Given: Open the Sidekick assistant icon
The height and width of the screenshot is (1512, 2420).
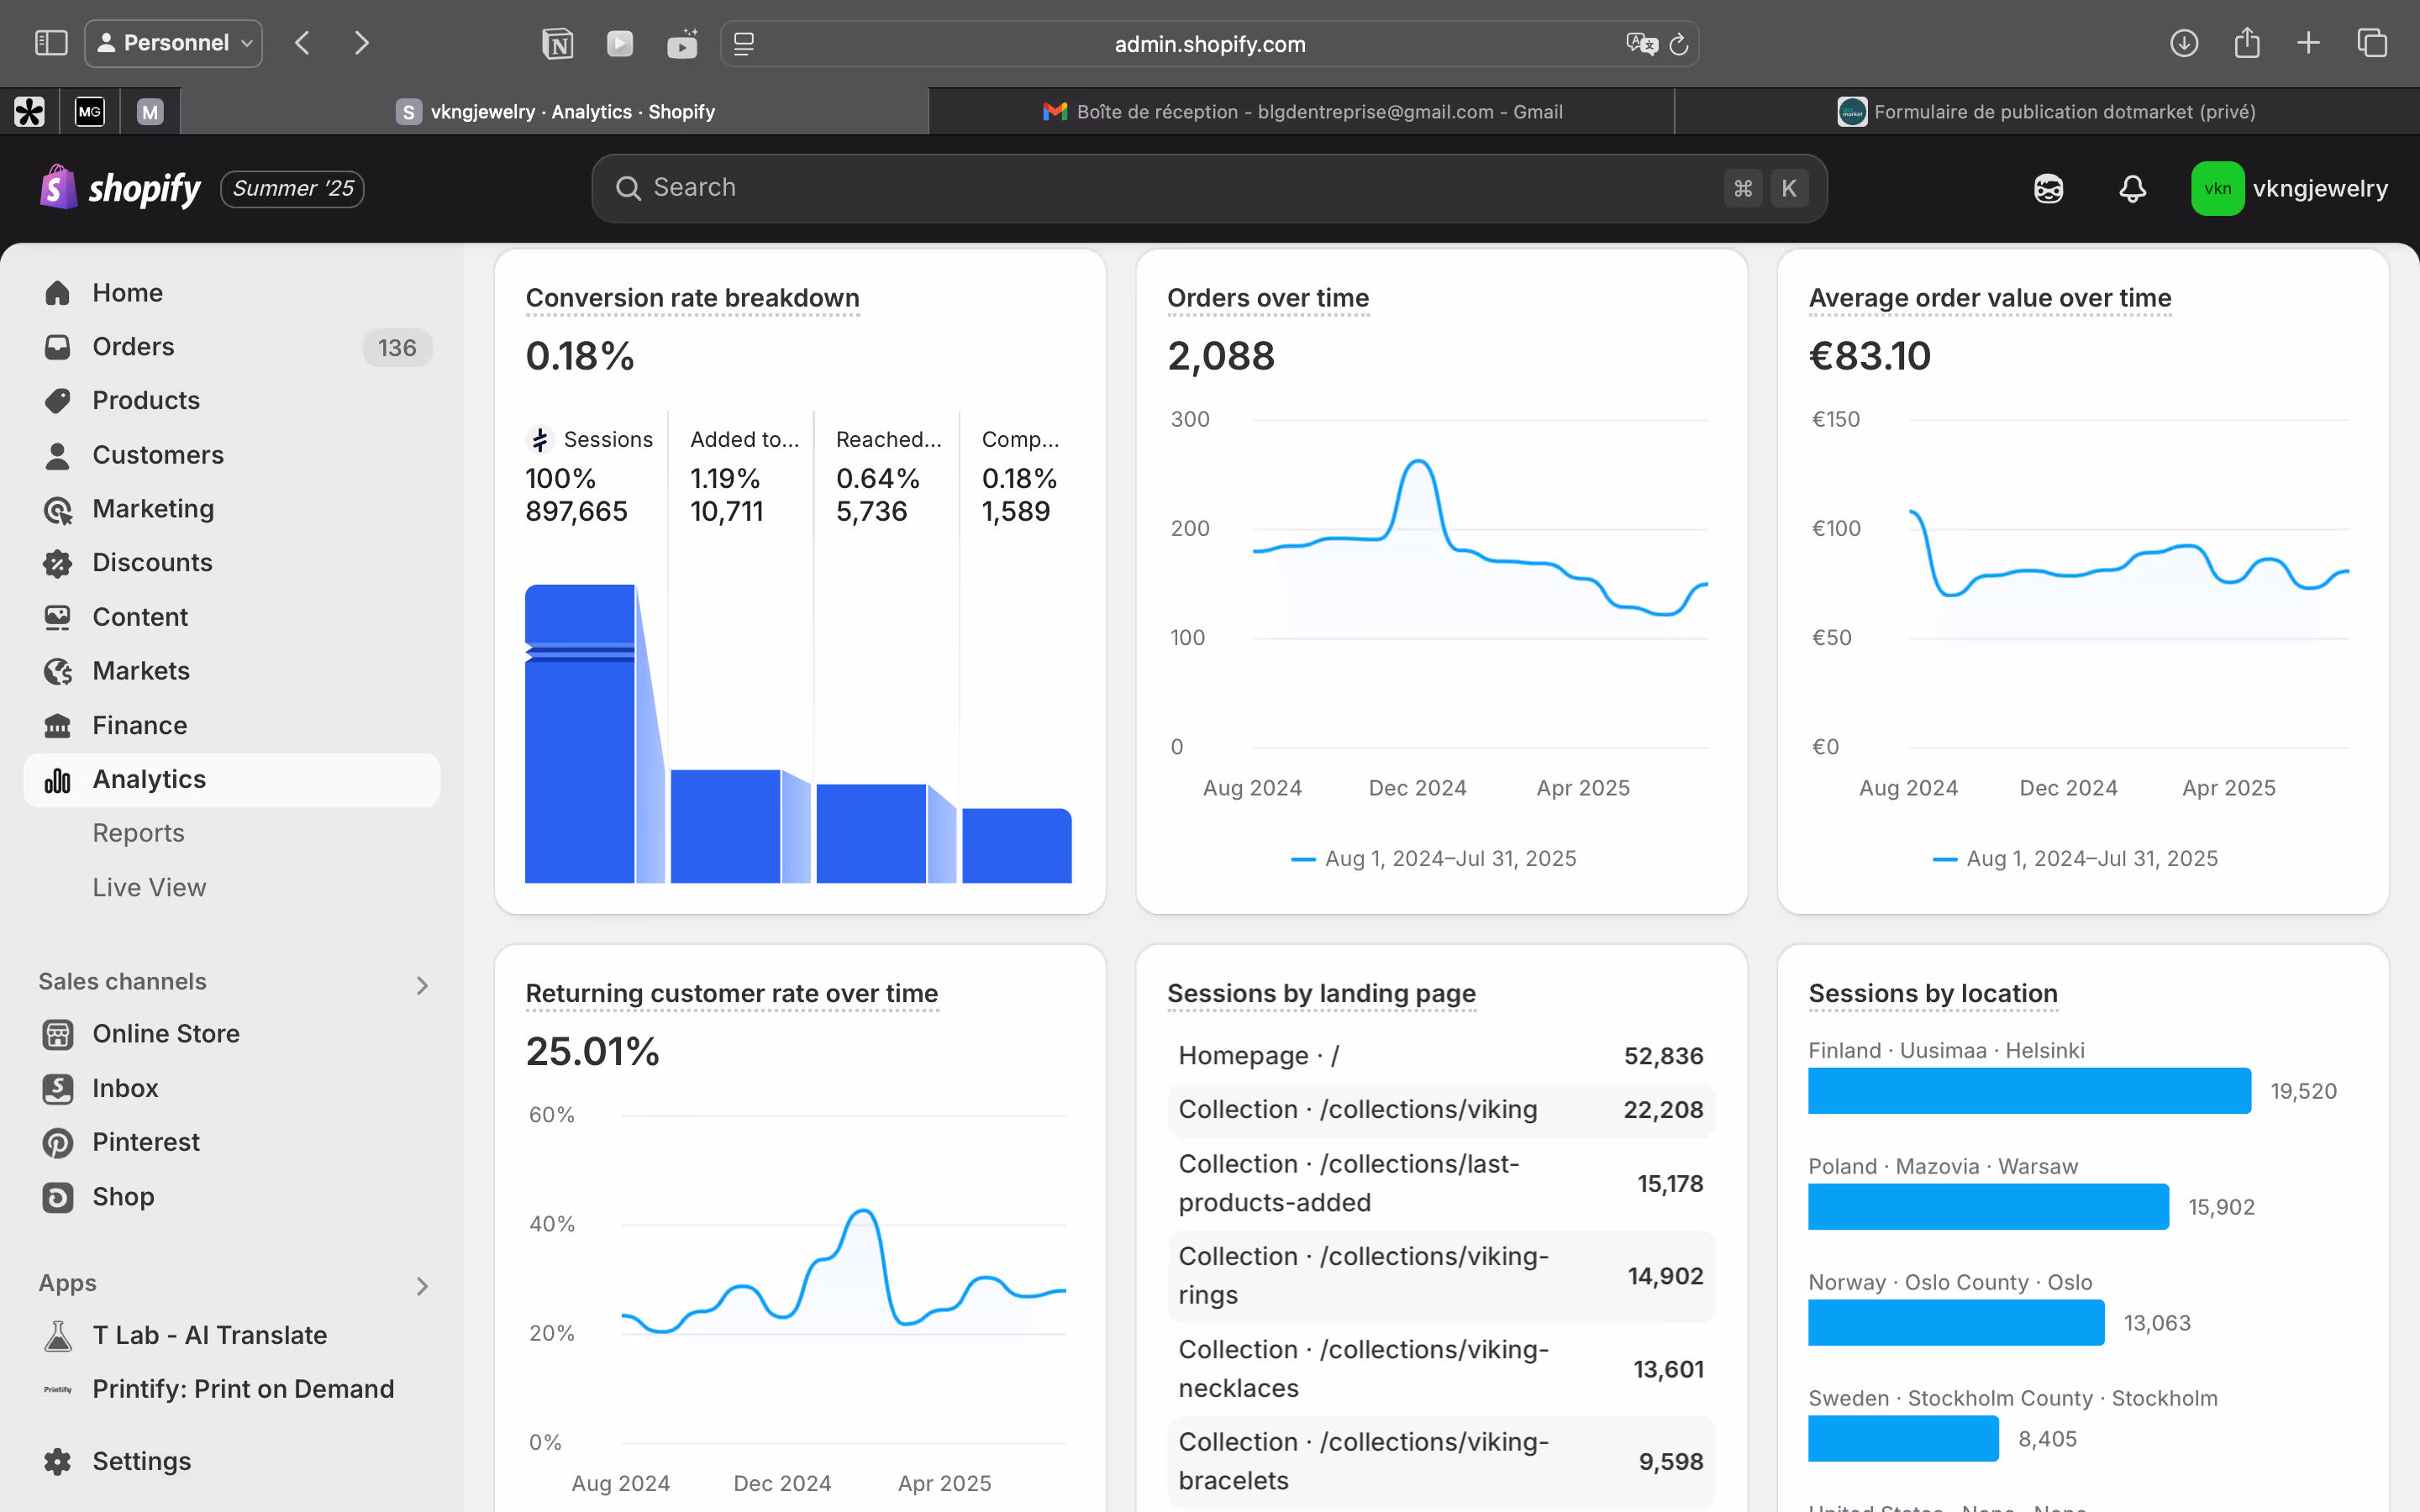Looking at the screenshot, I should pyautogui.click(x=2048, y=188).
